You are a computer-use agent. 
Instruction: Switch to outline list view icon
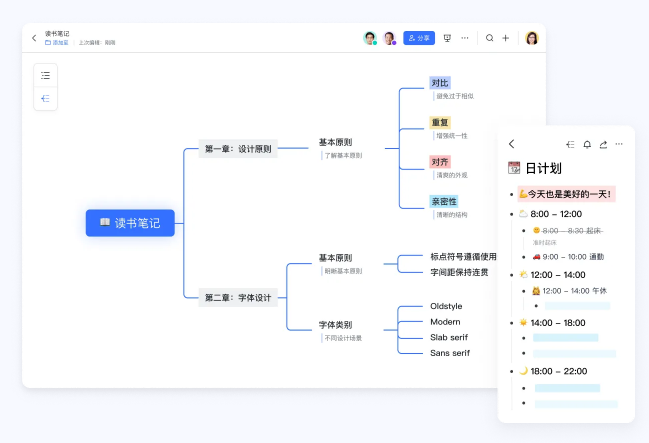coord(46,75)
